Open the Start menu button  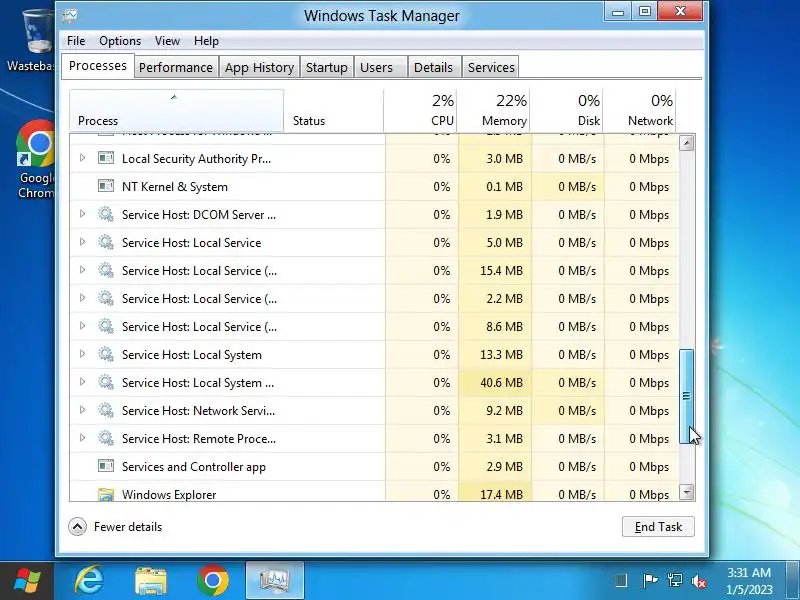click(27, 581)
